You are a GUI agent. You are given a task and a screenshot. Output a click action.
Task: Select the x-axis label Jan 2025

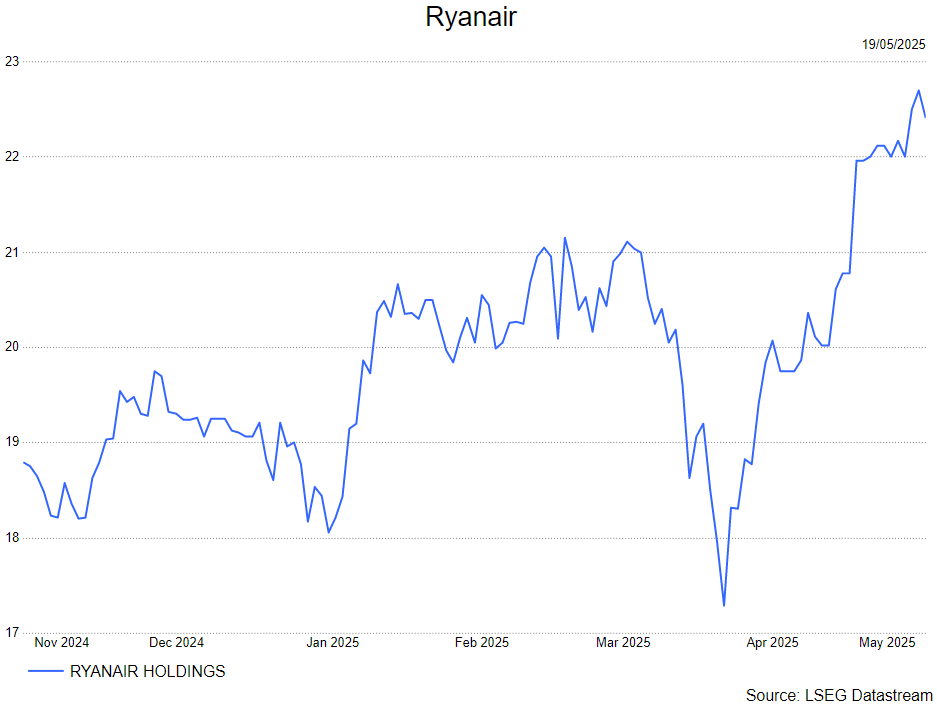[x=333, y=642]
